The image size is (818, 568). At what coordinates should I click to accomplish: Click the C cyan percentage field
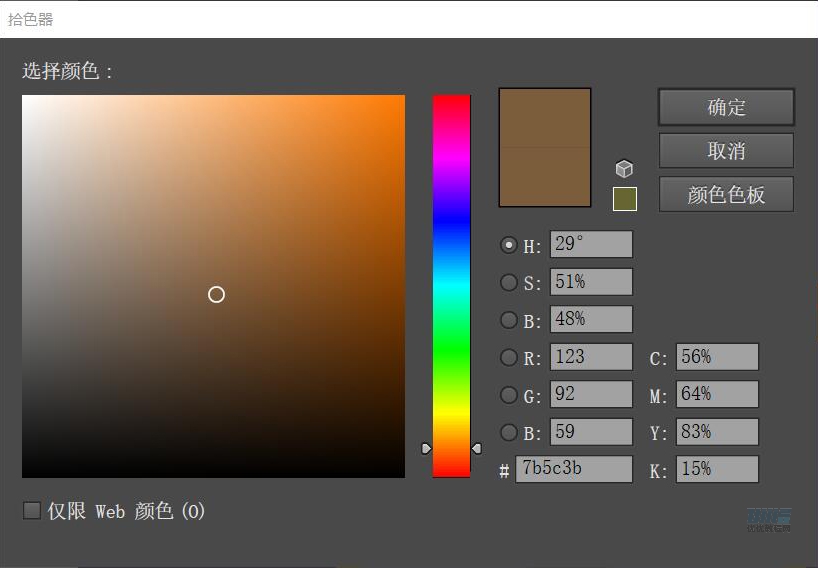pyautogui.click(x=716, y=357)
